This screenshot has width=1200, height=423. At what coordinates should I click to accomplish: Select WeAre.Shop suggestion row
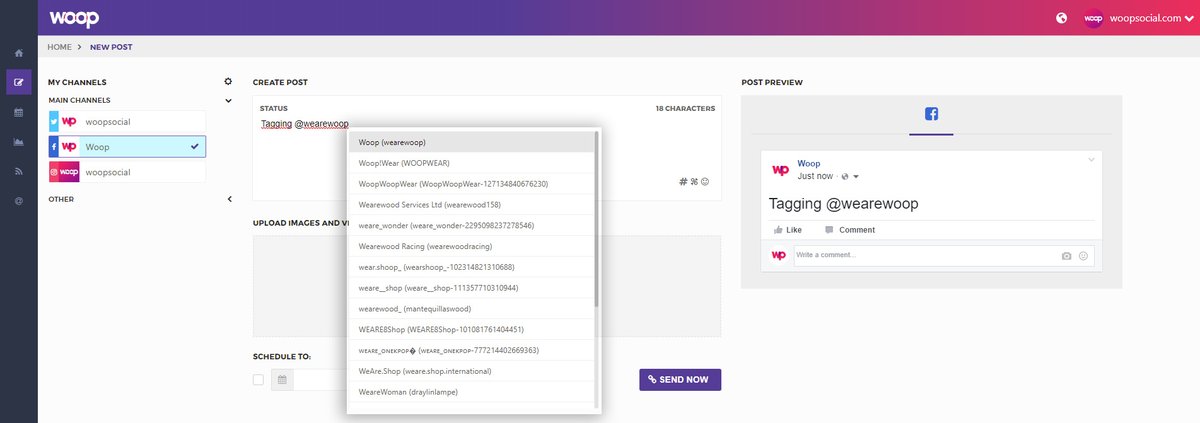[471, 371]
